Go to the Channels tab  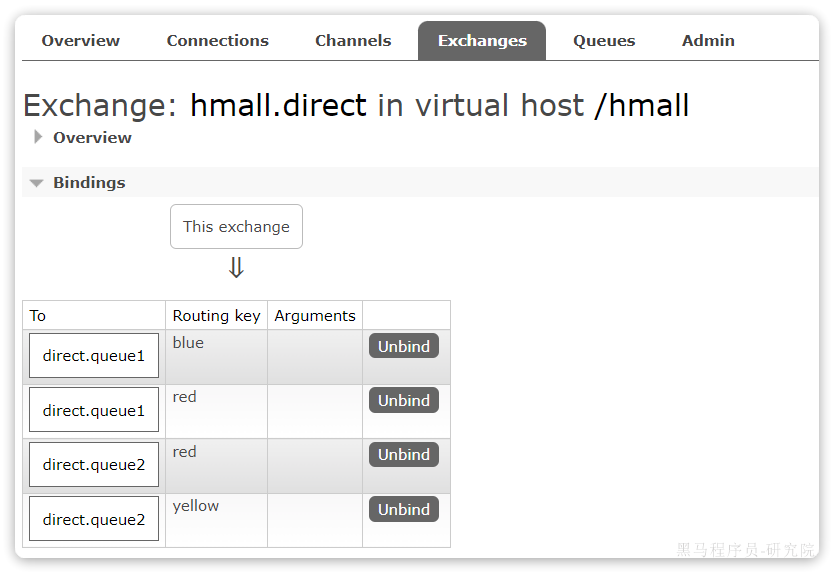click(353, 41)
